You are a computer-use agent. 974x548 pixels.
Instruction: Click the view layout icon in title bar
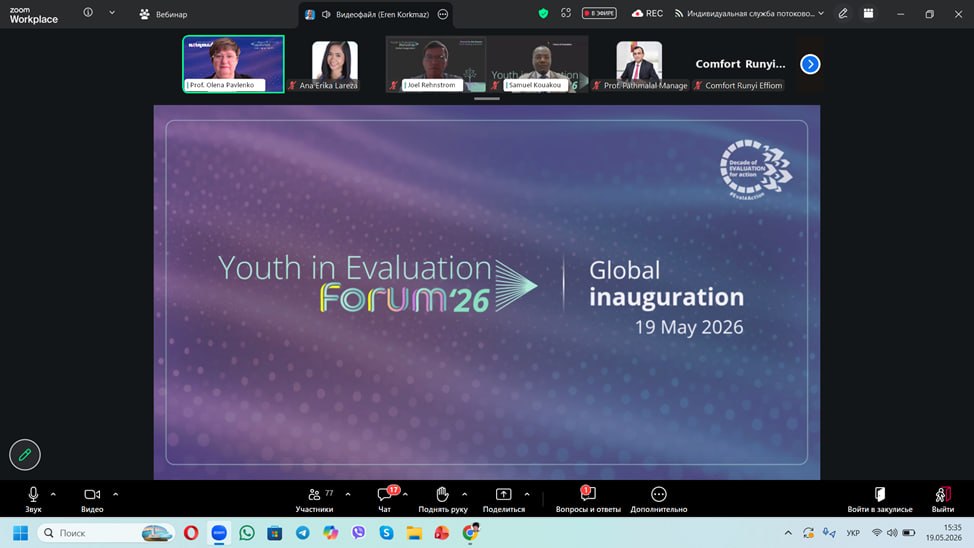click(x=868, y=13)
